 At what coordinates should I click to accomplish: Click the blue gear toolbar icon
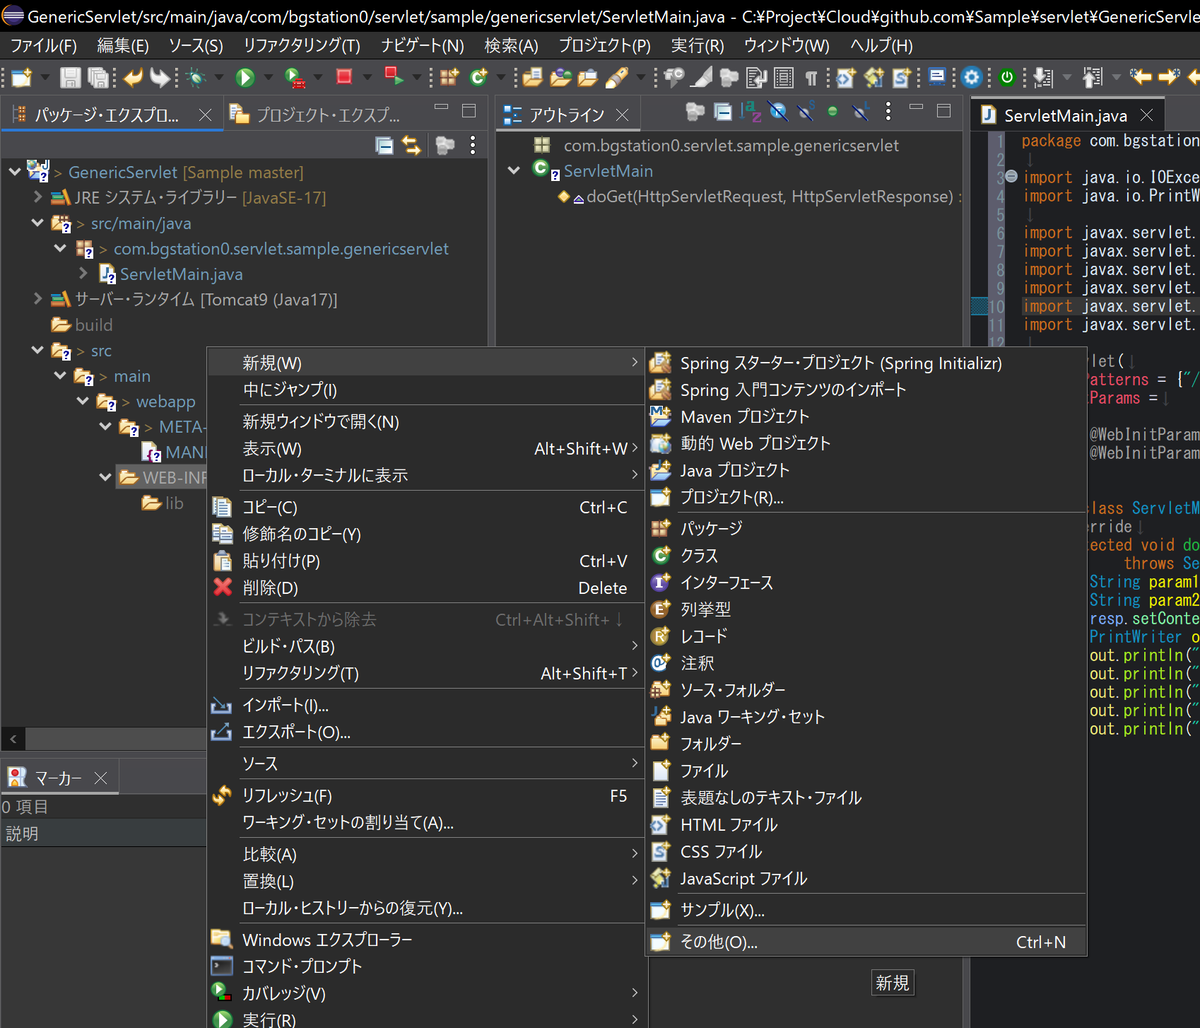pos(971,77)
